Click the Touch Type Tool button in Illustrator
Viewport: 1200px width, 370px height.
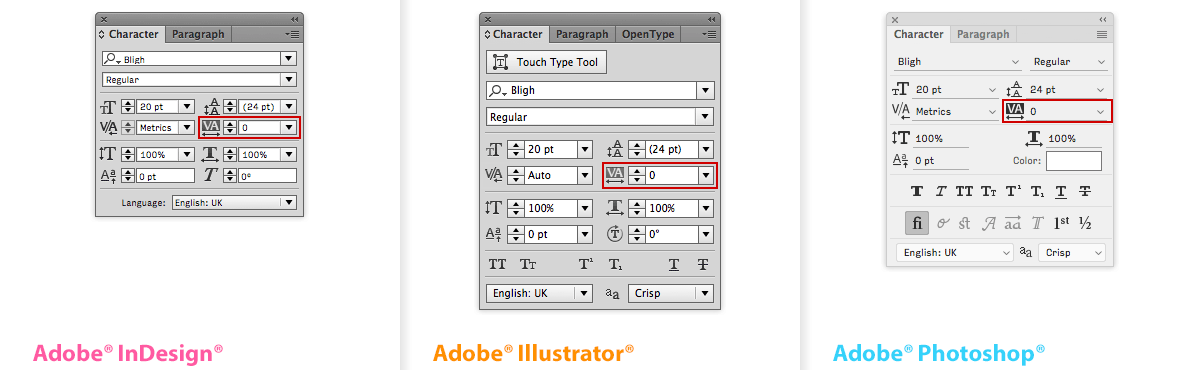pos(546,62)
